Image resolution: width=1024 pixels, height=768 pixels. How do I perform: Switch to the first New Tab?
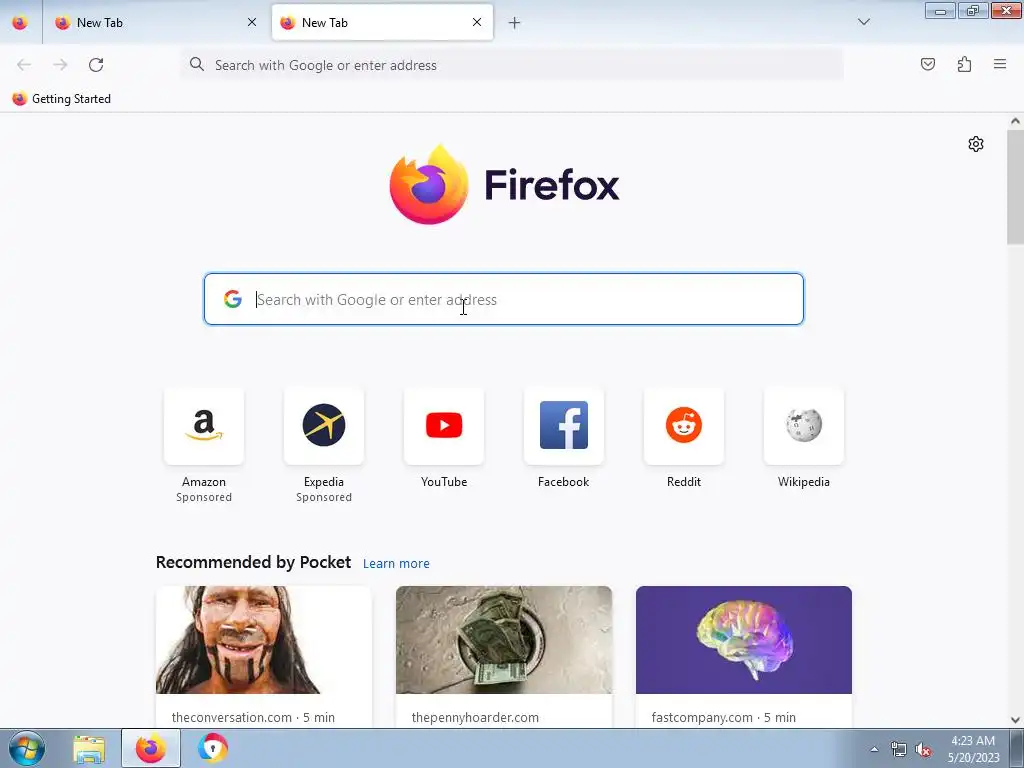pyautogui.click(x=157, y=23)
